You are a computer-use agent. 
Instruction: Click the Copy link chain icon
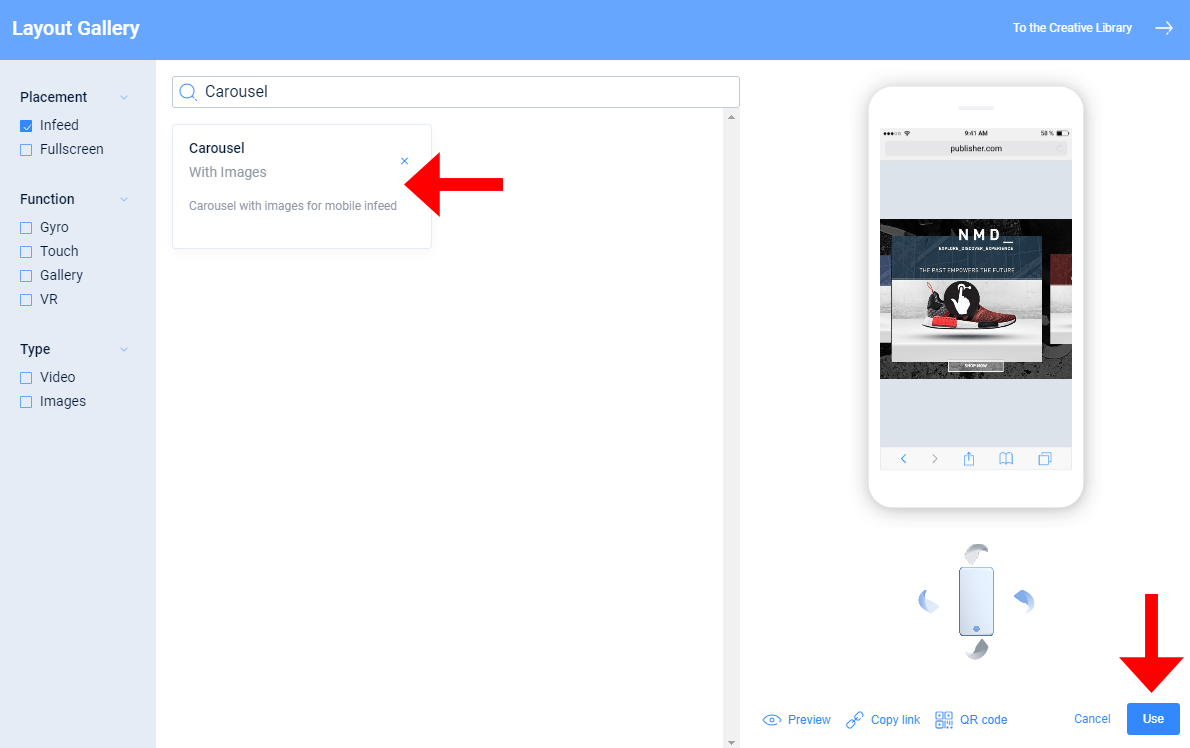(x=855, y=720)
